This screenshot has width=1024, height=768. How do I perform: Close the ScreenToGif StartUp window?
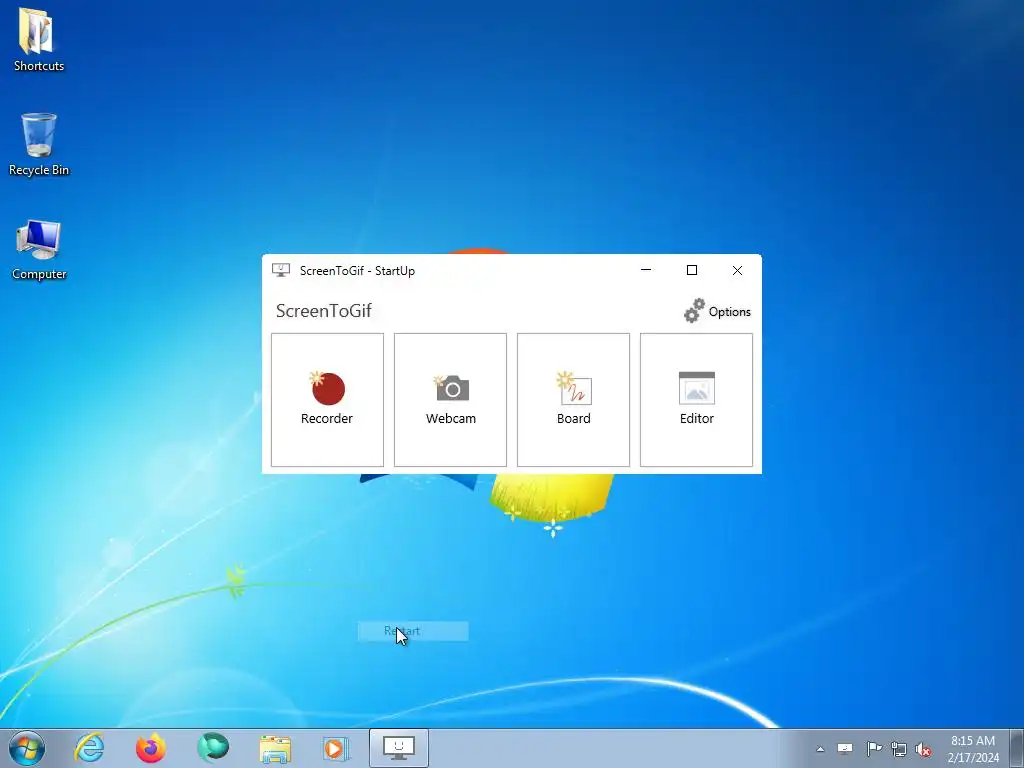point(737,270)
